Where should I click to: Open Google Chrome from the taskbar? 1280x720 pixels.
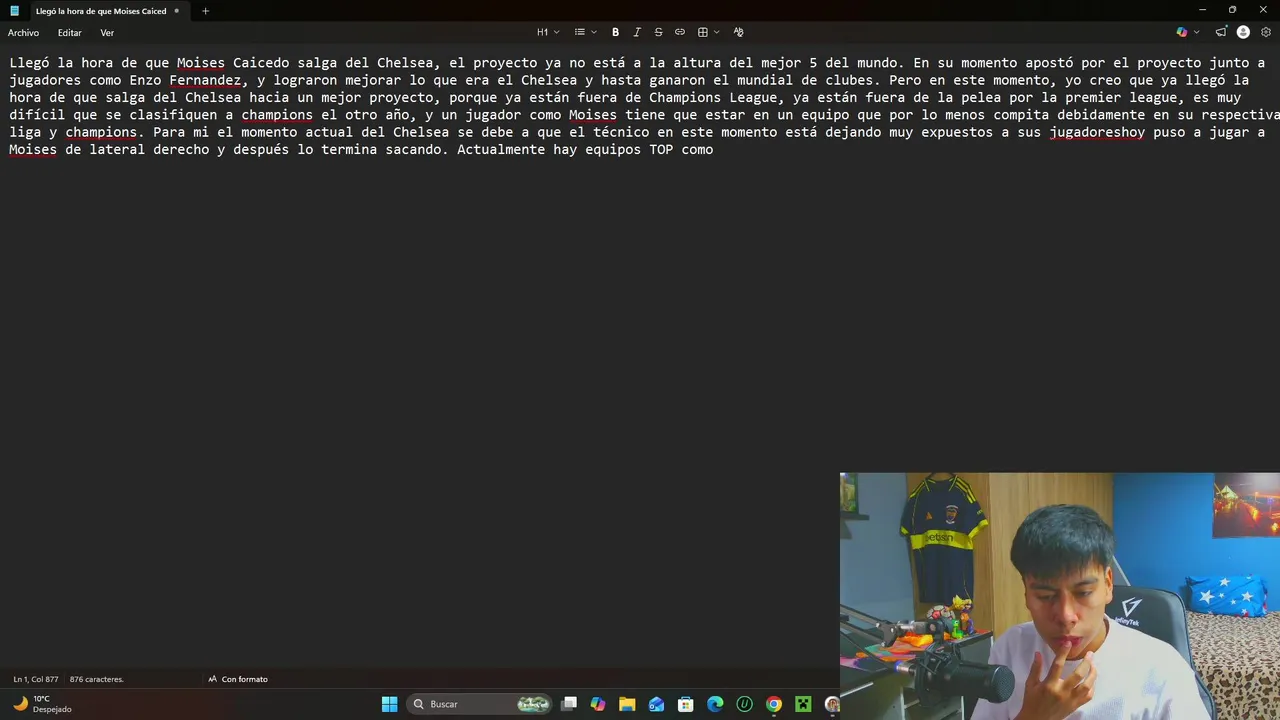click(x=773, y=704)
